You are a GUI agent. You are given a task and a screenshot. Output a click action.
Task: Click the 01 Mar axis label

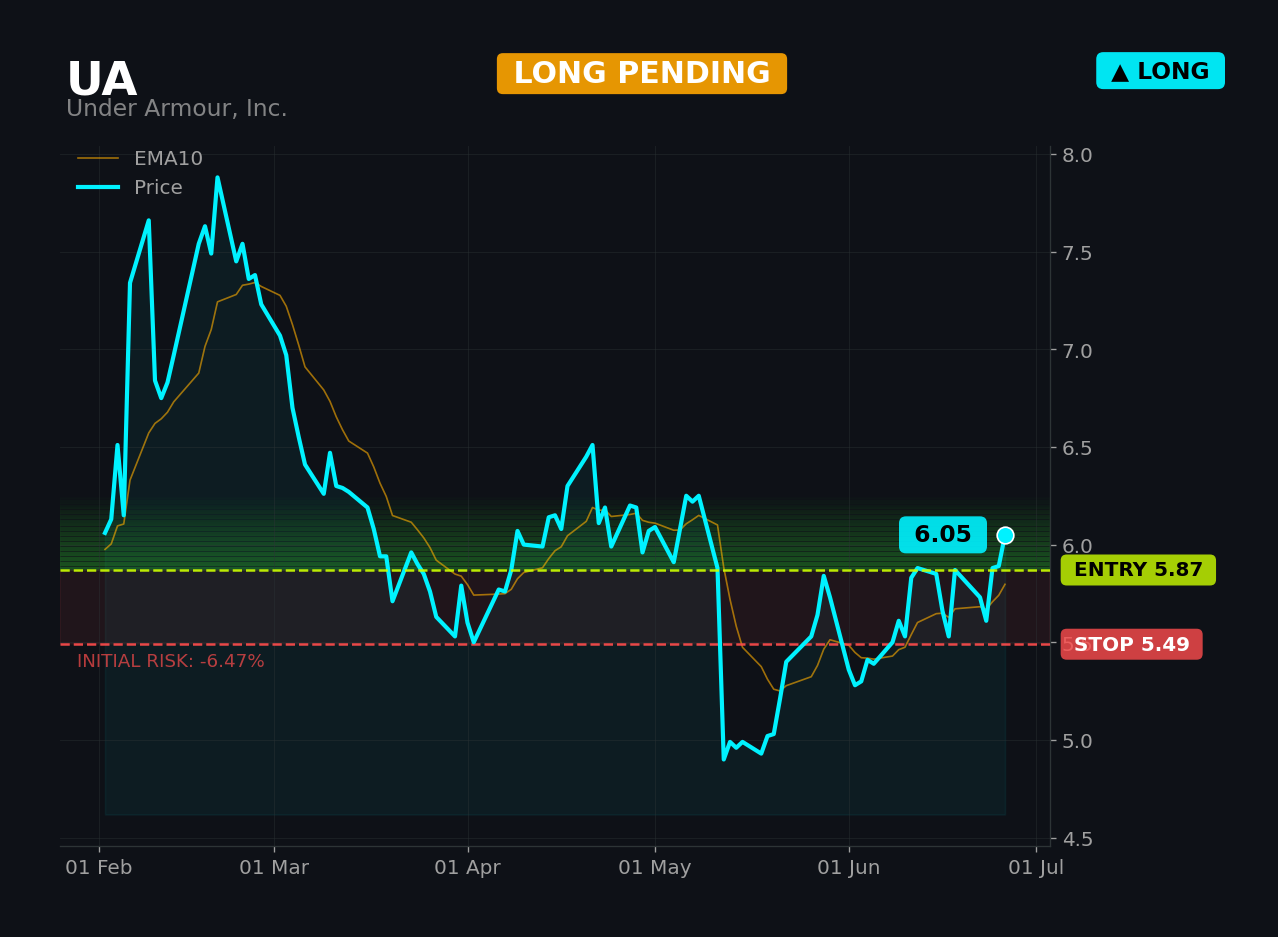pos(274,868)
